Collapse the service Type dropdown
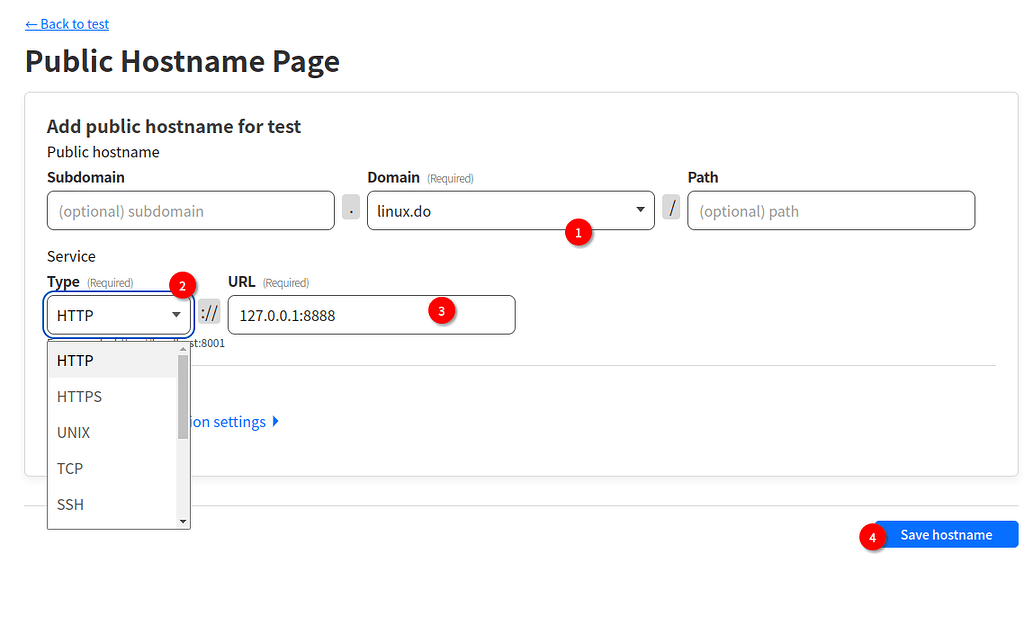The image size is (1033, 625). (119, 315)
